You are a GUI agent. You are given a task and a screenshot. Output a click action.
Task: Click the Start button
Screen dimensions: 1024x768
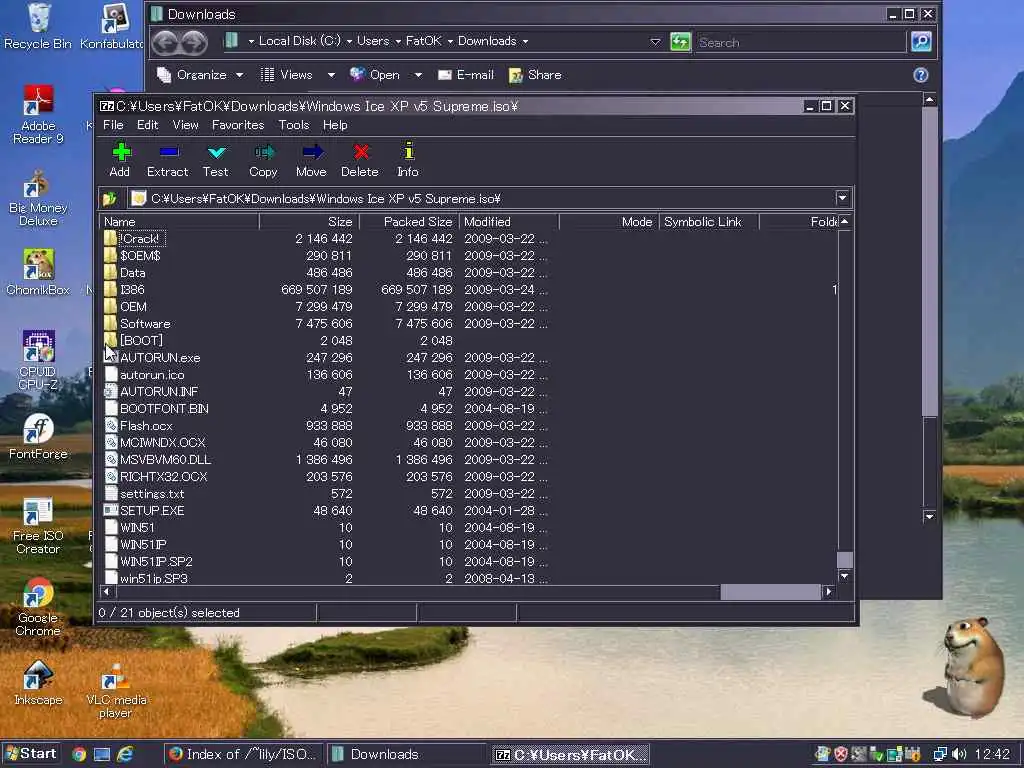(31, 754)
